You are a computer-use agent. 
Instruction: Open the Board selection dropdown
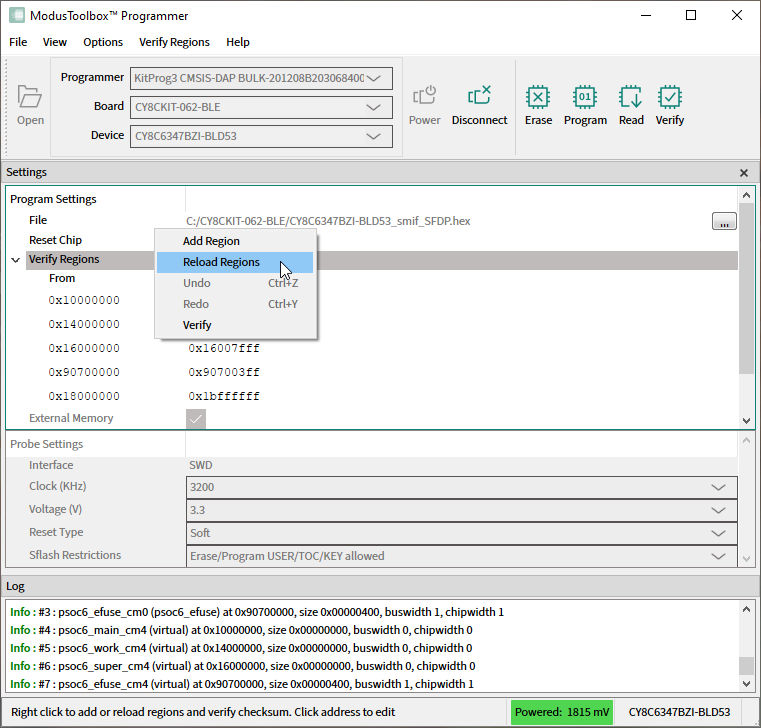point(375,107)
